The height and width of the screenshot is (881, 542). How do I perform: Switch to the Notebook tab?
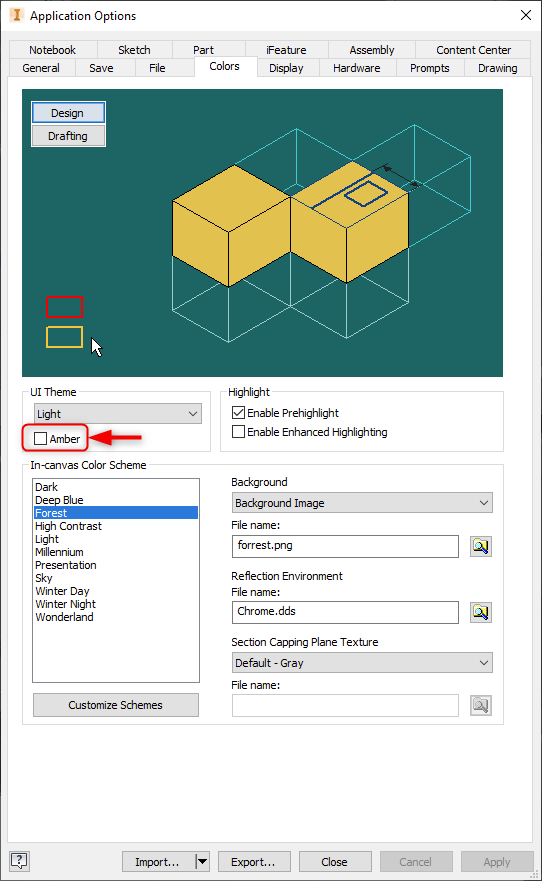click(52, 50)
